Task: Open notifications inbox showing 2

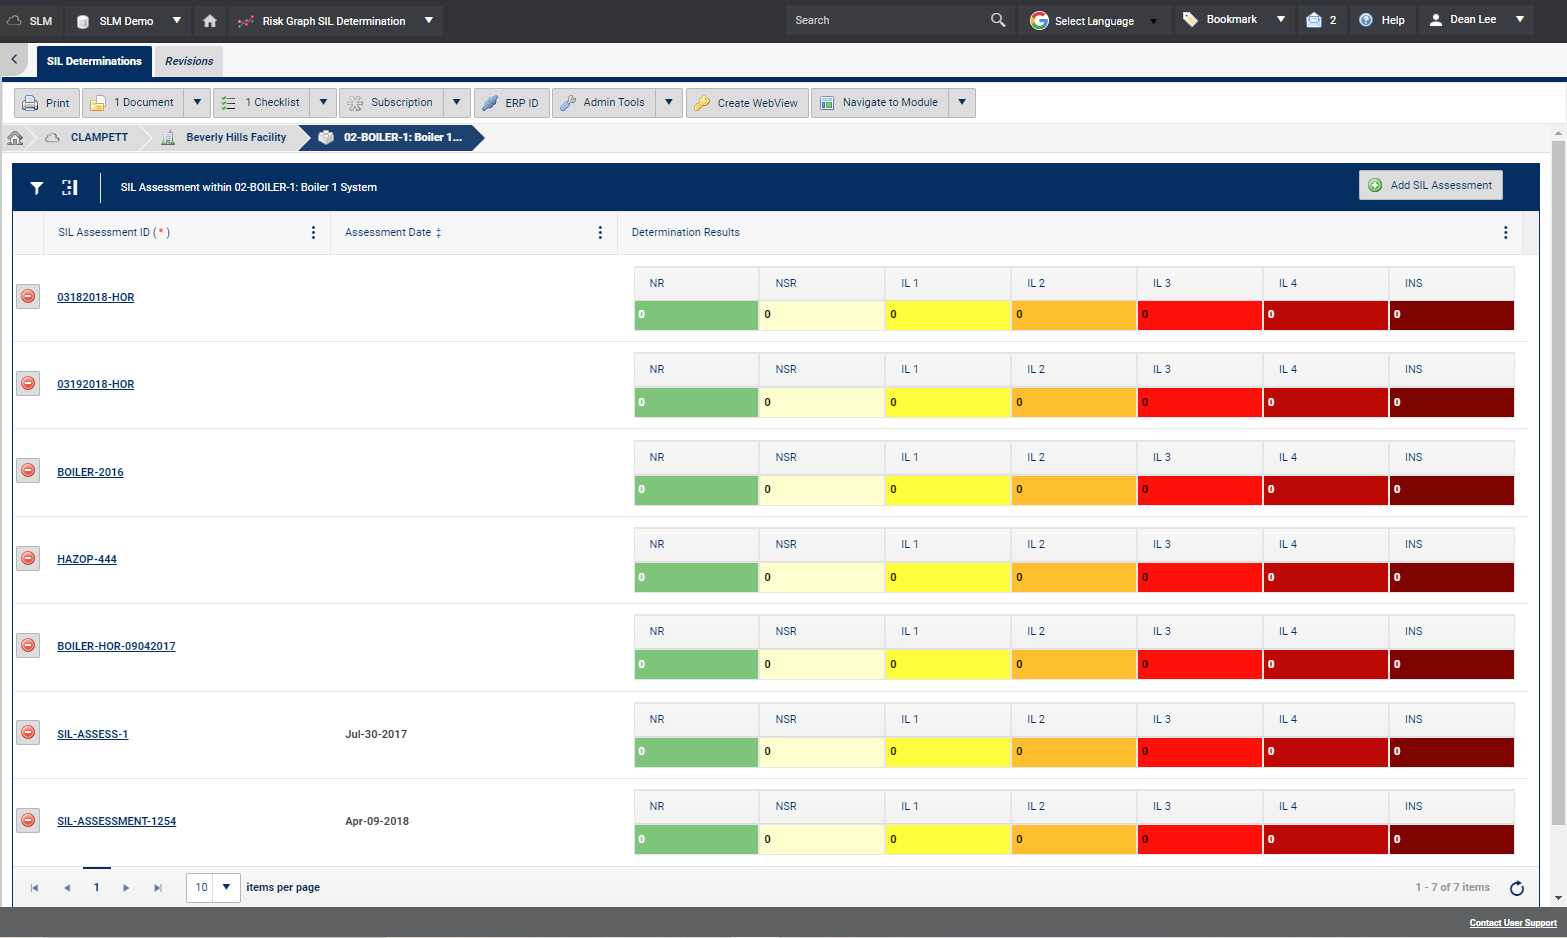Action: [1321, 20]
